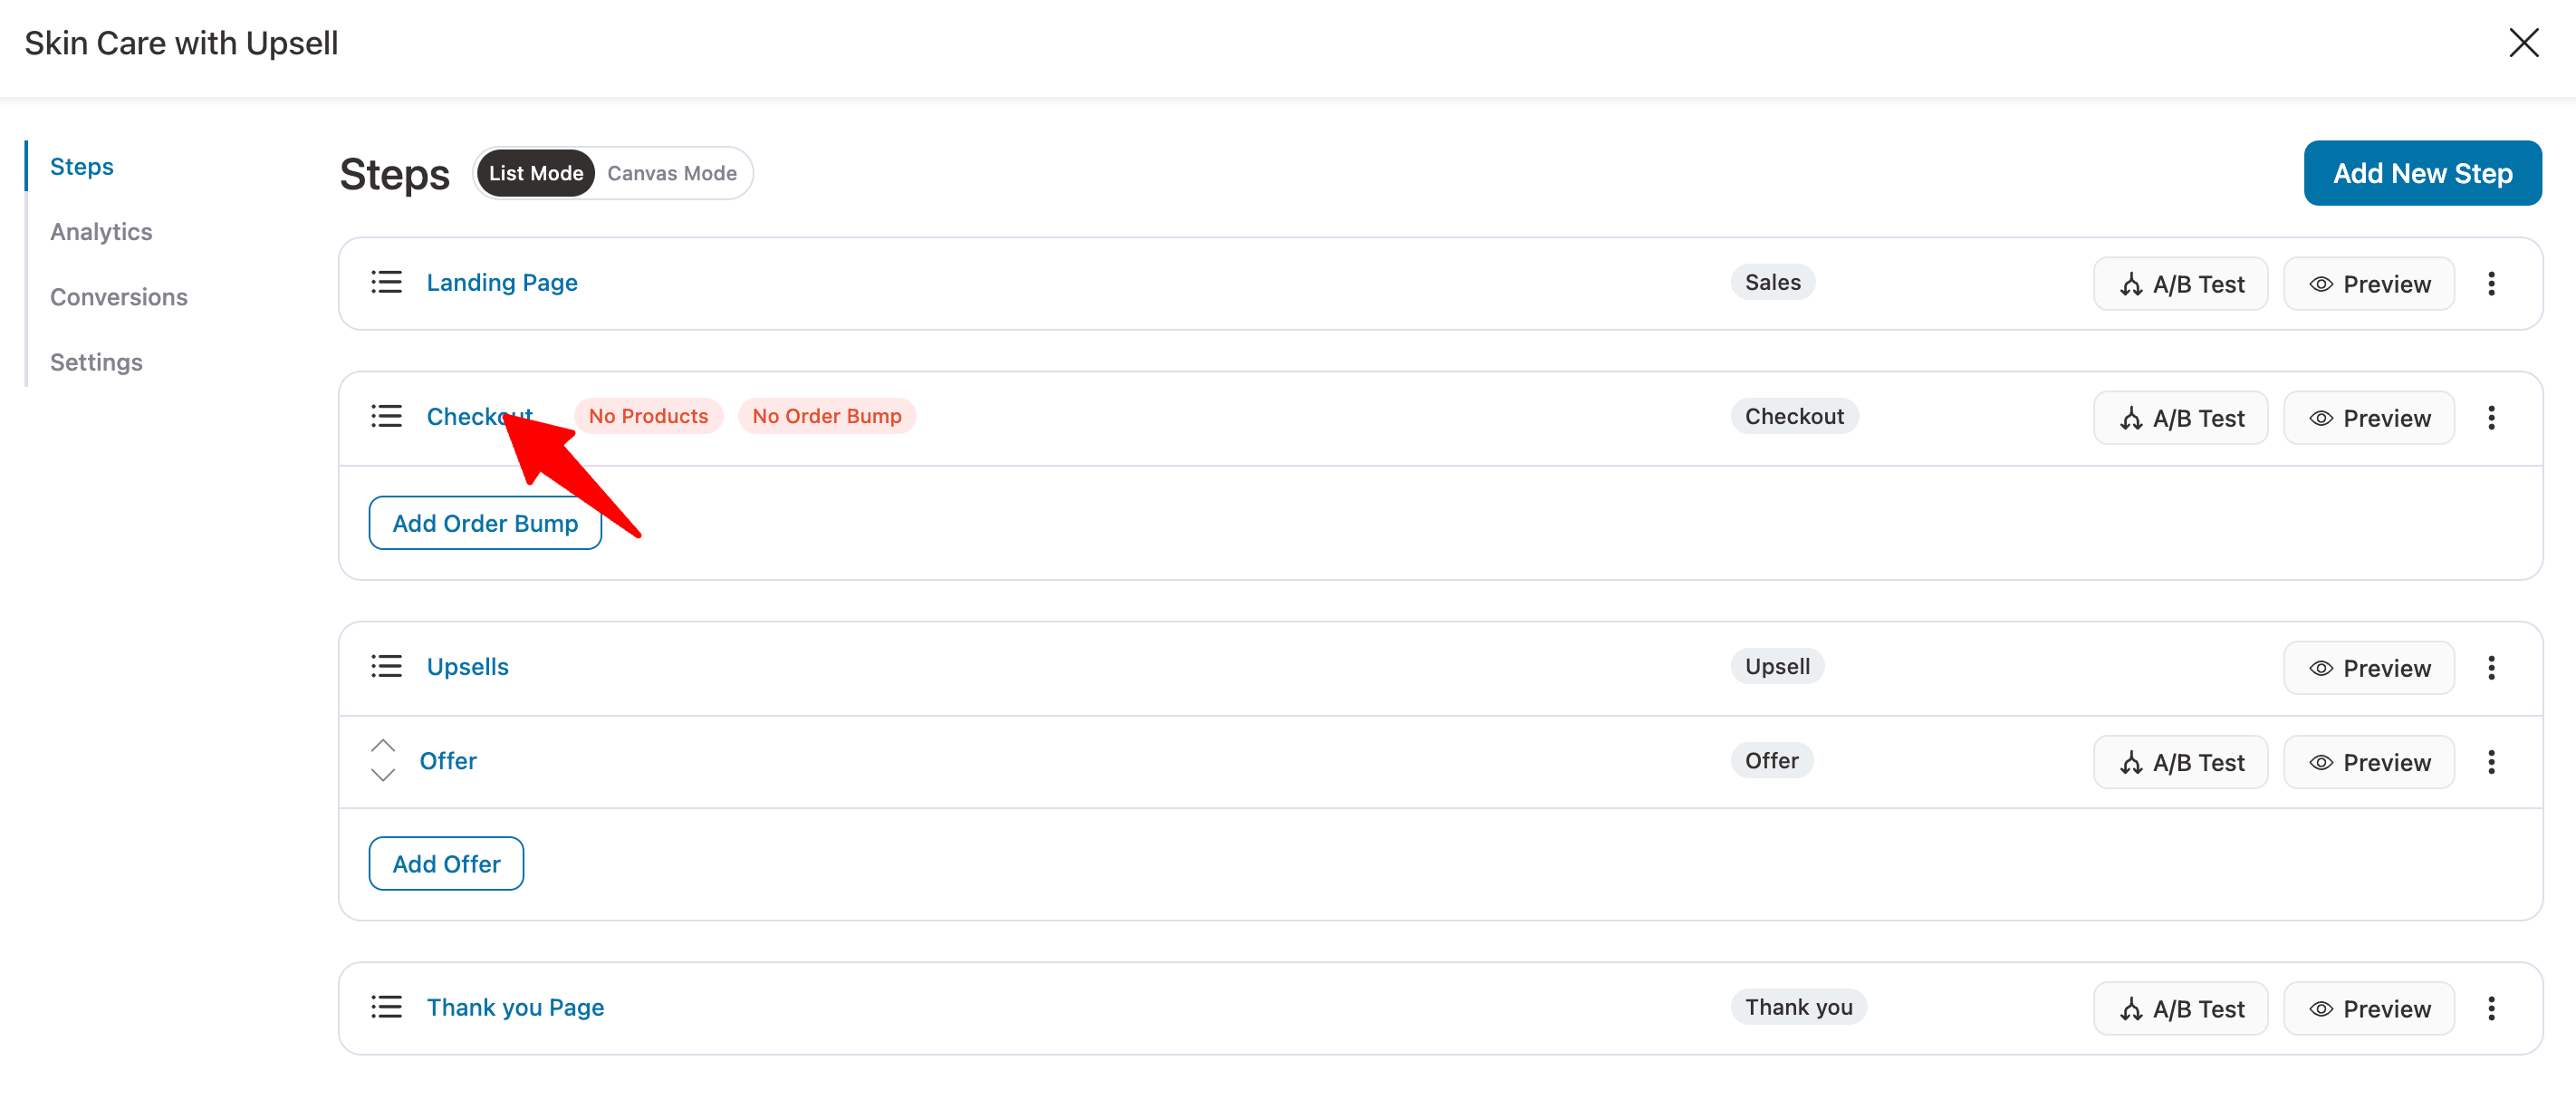Click the up chevron to move the Offer step
This screenshot has width=2576, height=1119.
pyautogui.click(x=382, y=745)
